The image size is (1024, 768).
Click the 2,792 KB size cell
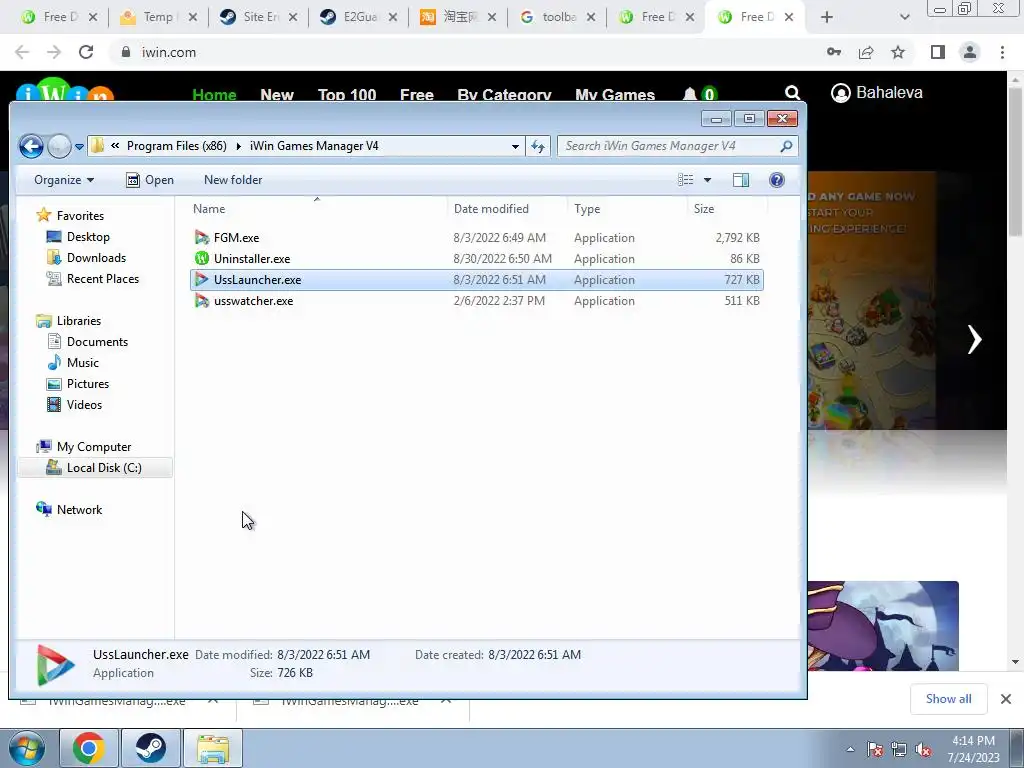click(x=737, y=238)
